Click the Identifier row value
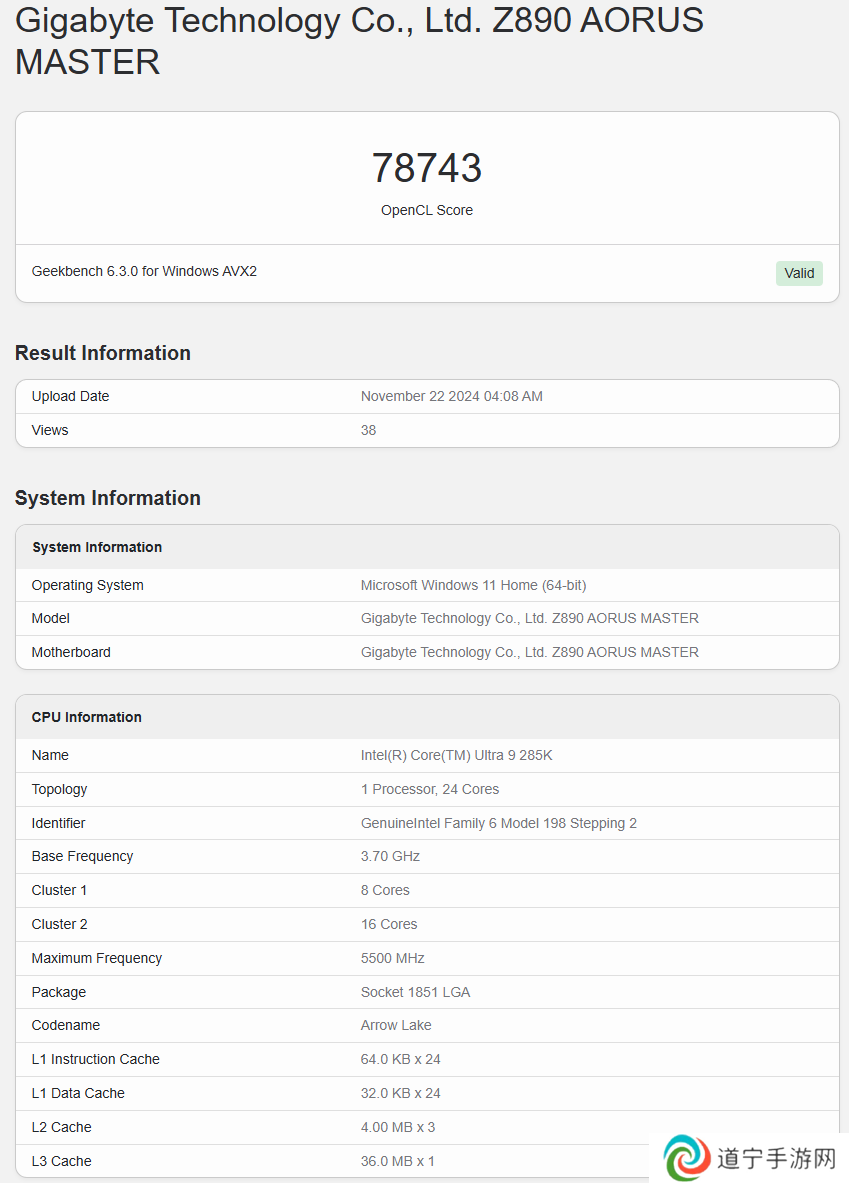The width and height of the screenshot is (849, 1183). coord(499,823)
